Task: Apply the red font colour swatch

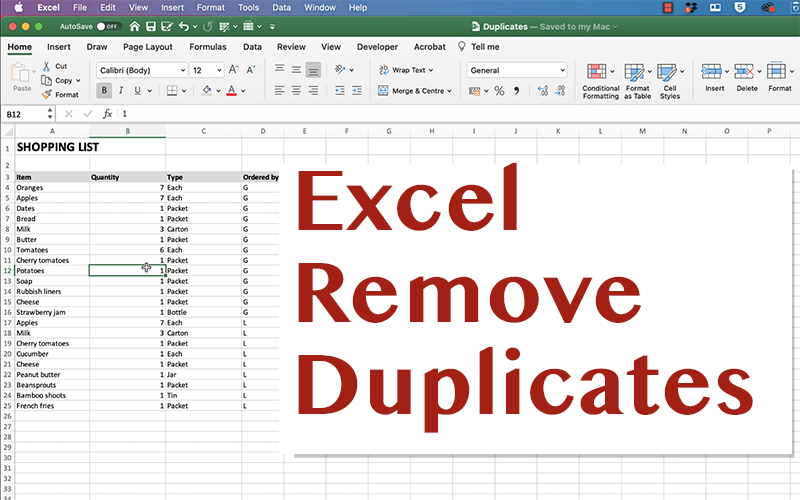Action: tap(231, 90)
